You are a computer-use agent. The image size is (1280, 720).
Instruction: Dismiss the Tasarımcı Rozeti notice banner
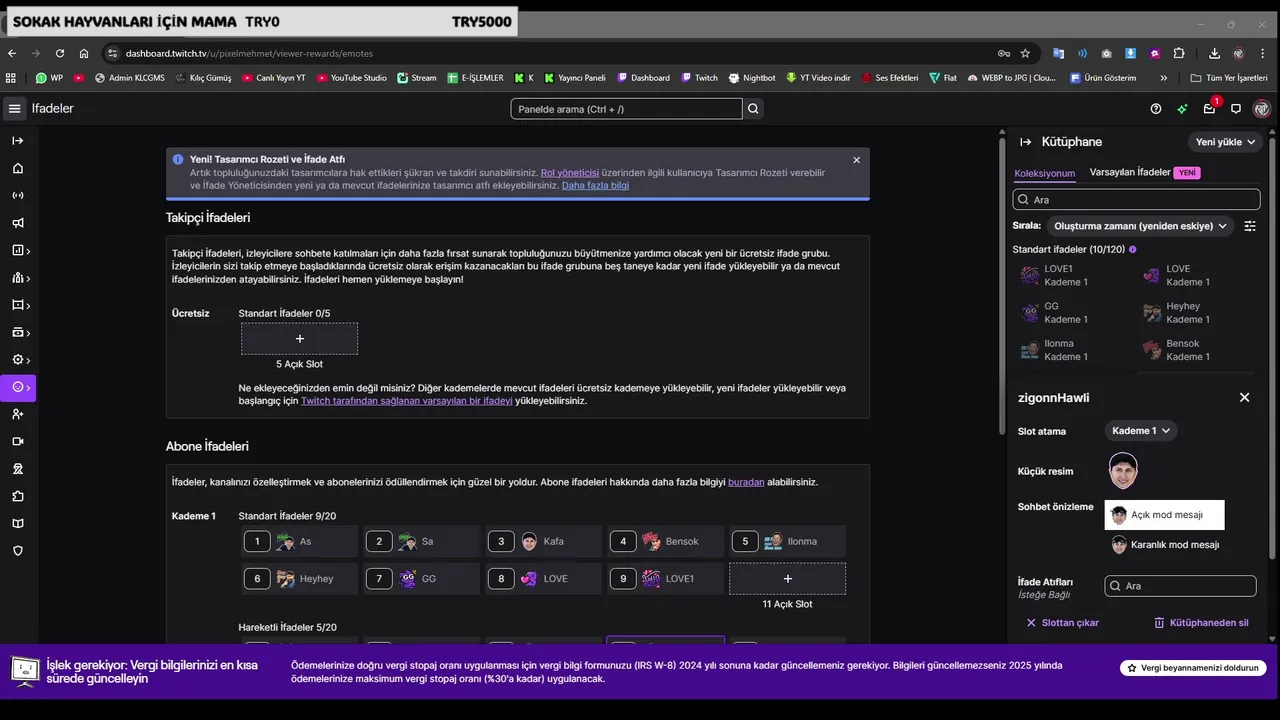point(856,160)
